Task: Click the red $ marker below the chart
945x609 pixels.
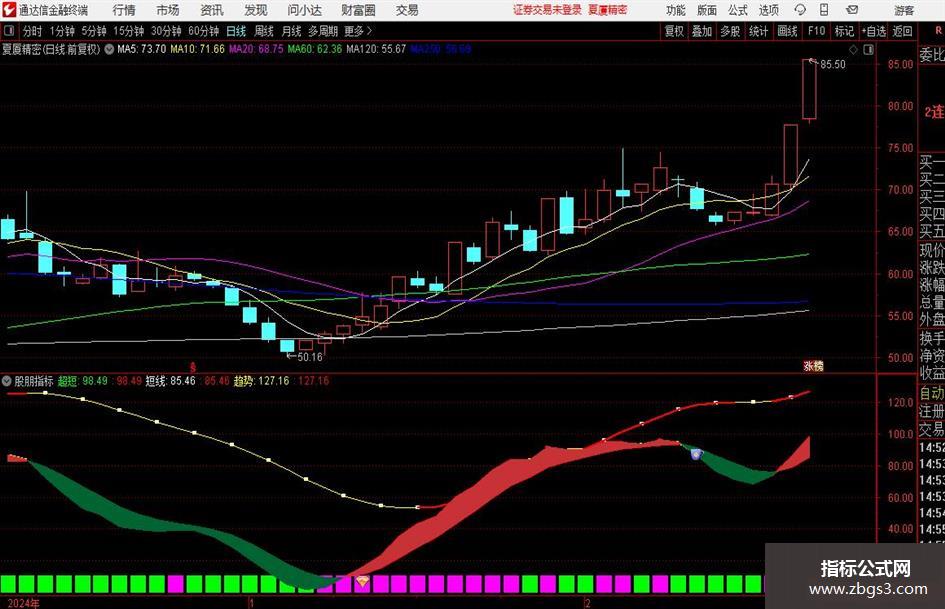Action: click(193, 367)
